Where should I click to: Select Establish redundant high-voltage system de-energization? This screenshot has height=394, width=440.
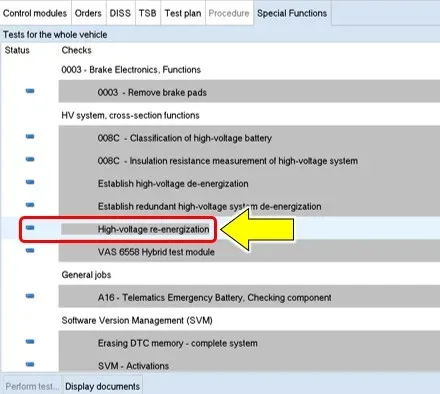pyautogui.click(x=249, y=206)
